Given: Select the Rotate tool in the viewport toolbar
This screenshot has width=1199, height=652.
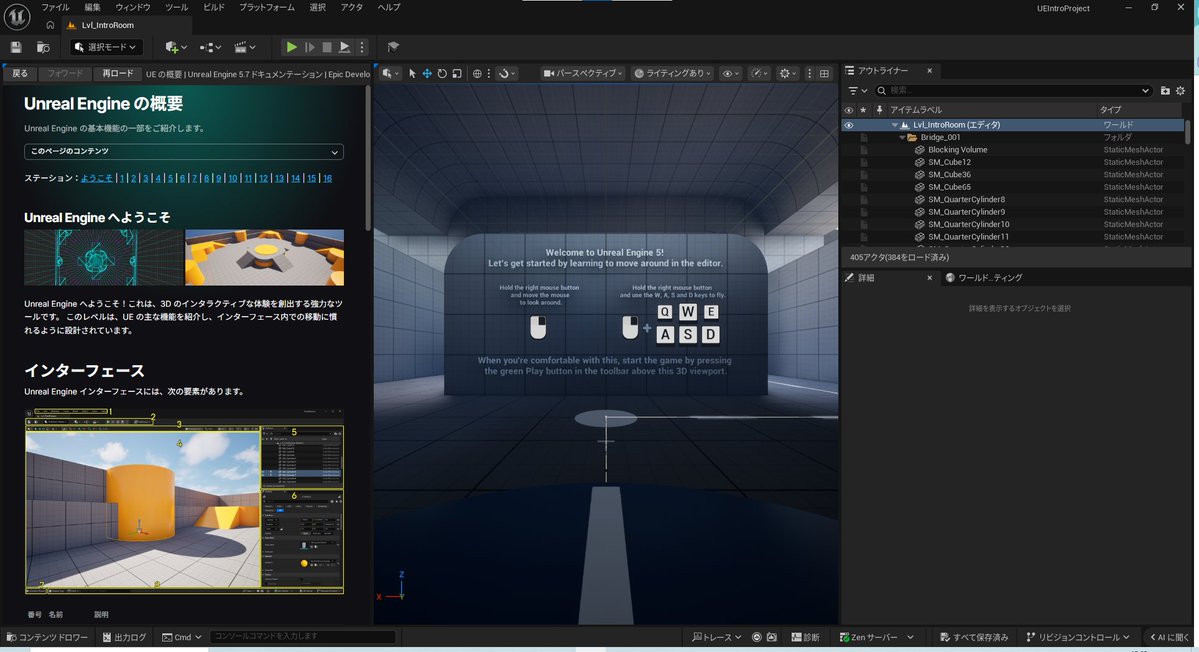Looking at the screenshot, I should (441, 73).
